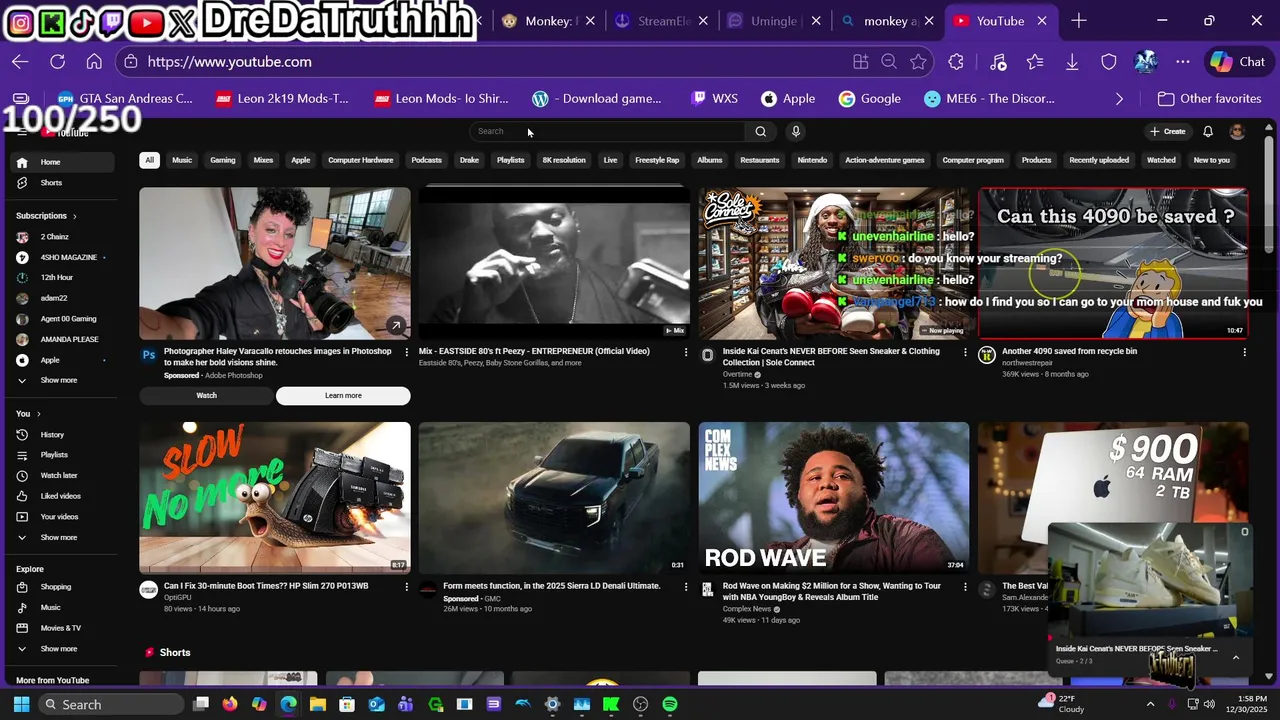The width and height of the screenshot is (1280, 720).
Task: Select the Recently uploaded filter chip
Action: (x=1099, y=160)
